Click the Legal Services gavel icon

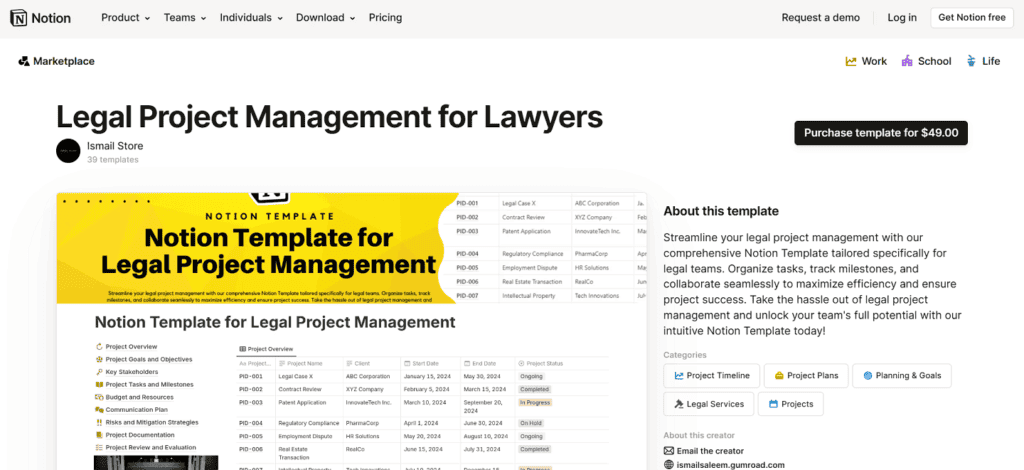point(679,404)
